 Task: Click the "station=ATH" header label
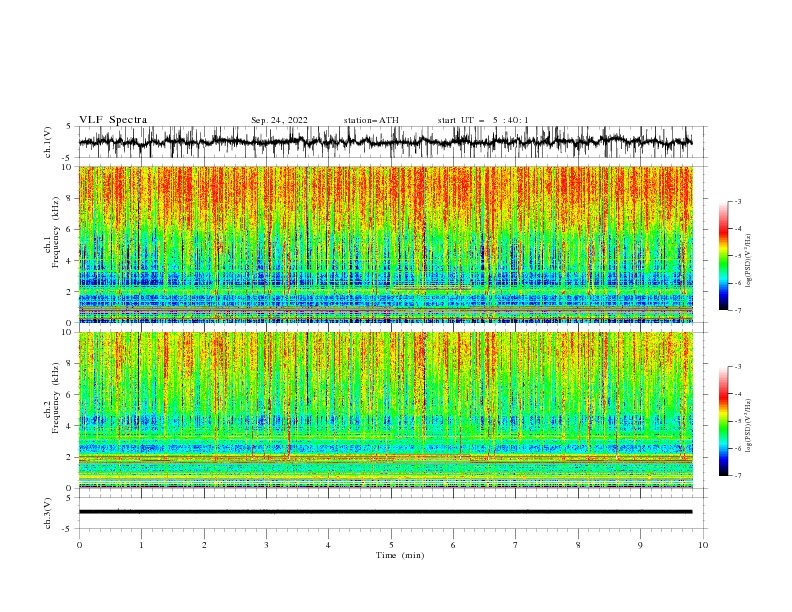(x=371, y=120)
